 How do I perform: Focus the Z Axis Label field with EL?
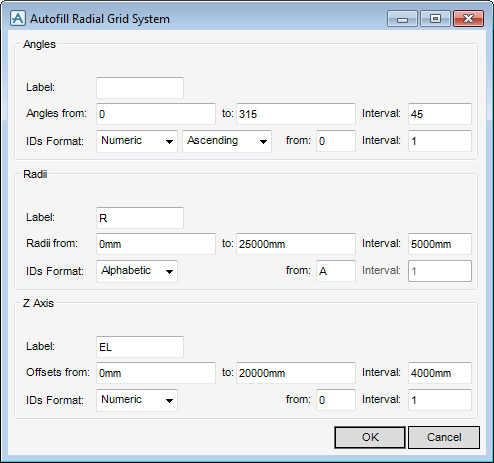[140, 347]
